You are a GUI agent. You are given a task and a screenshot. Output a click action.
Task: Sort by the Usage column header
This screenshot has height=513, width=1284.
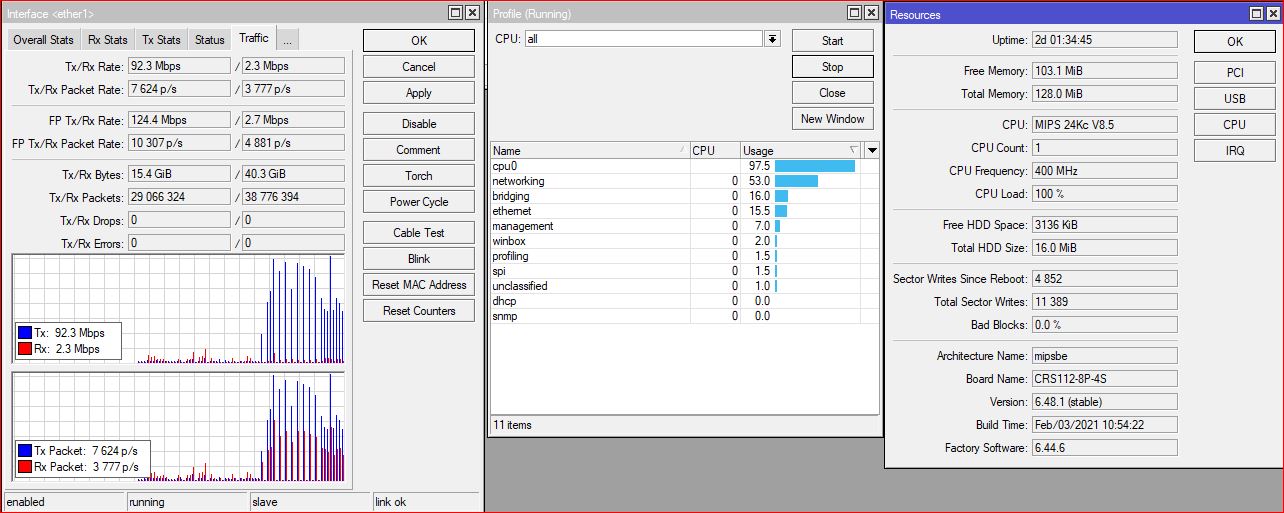[x=801, y=151]
